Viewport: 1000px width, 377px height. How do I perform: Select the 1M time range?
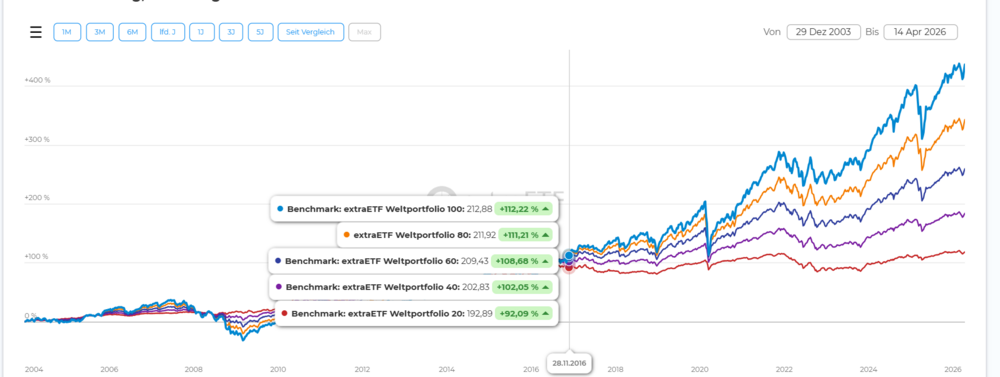(x=67, y=32)
